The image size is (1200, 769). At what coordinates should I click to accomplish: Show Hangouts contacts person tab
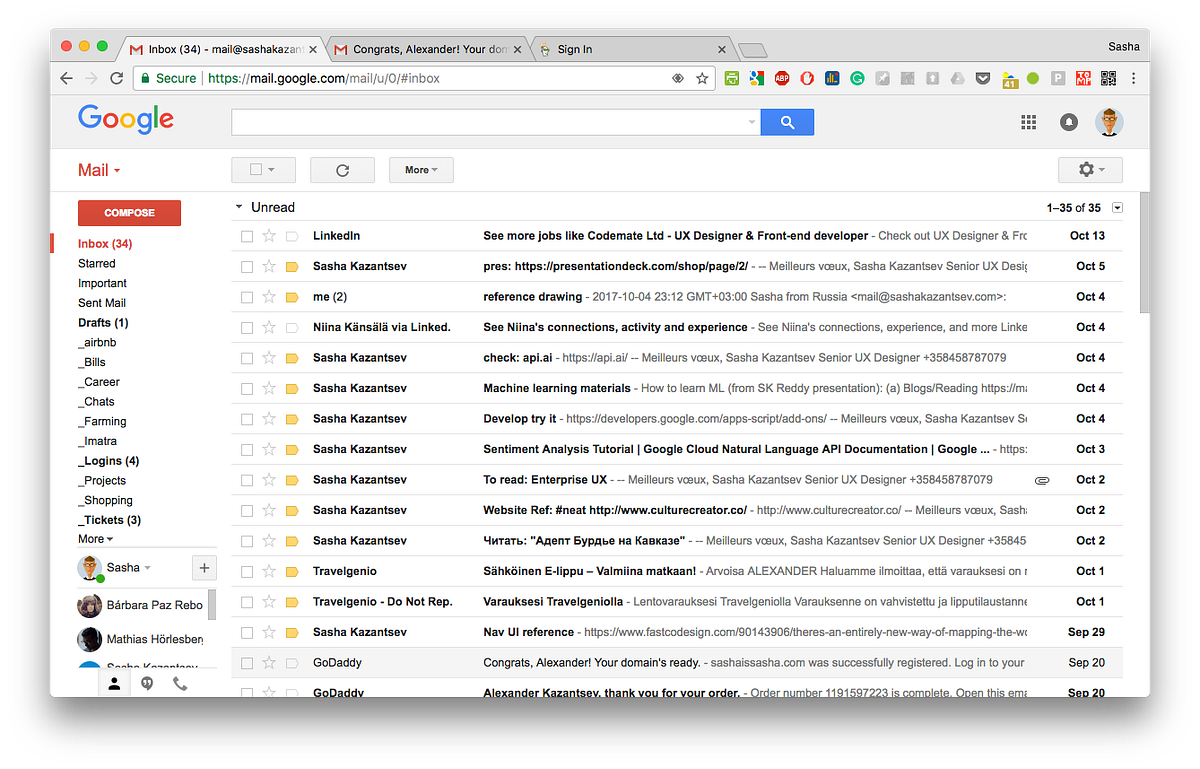(114, 684)
